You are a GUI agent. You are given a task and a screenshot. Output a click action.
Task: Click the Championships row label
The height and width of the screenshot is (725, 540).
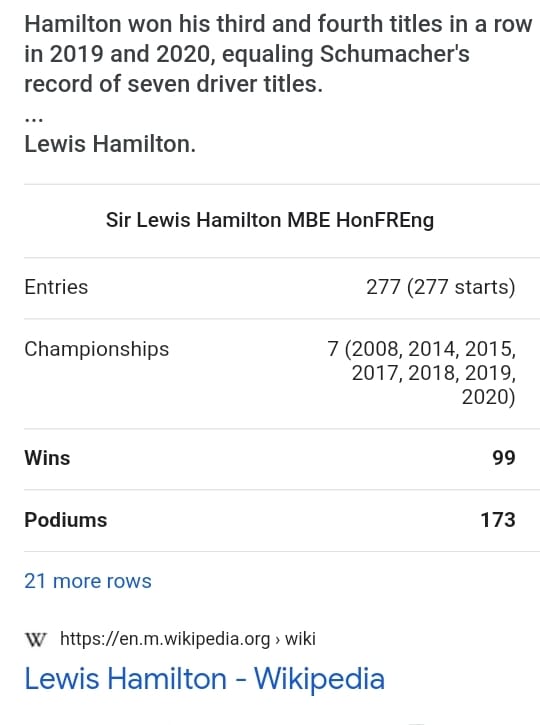click(x=97, y=349)
